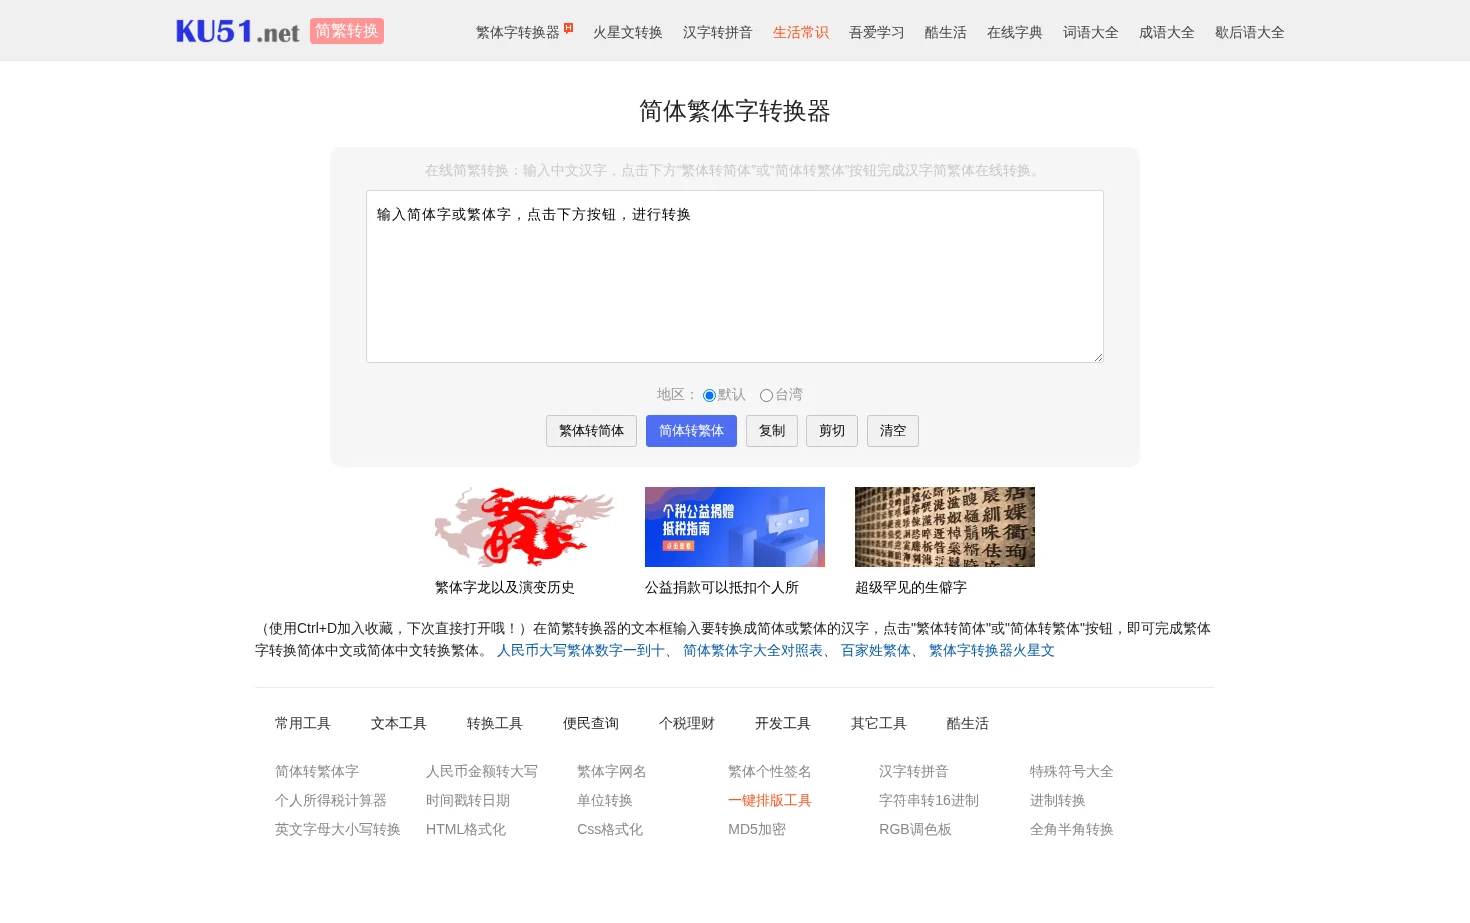The image size is (1470, 923).
Task: Click the 清空 button
Action: click(x=893, y=431)
